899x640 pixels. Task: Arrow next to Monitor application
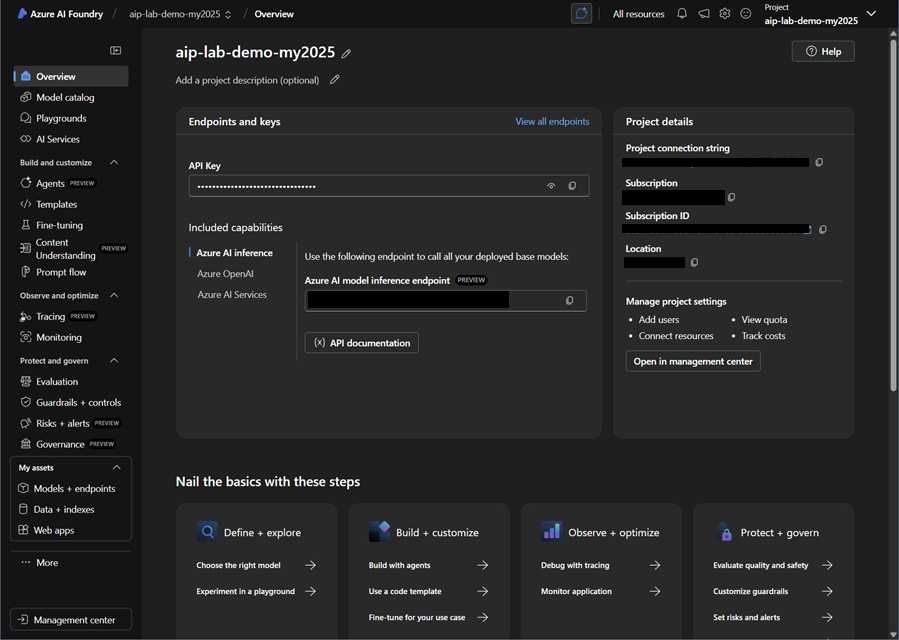pos(655,591)
